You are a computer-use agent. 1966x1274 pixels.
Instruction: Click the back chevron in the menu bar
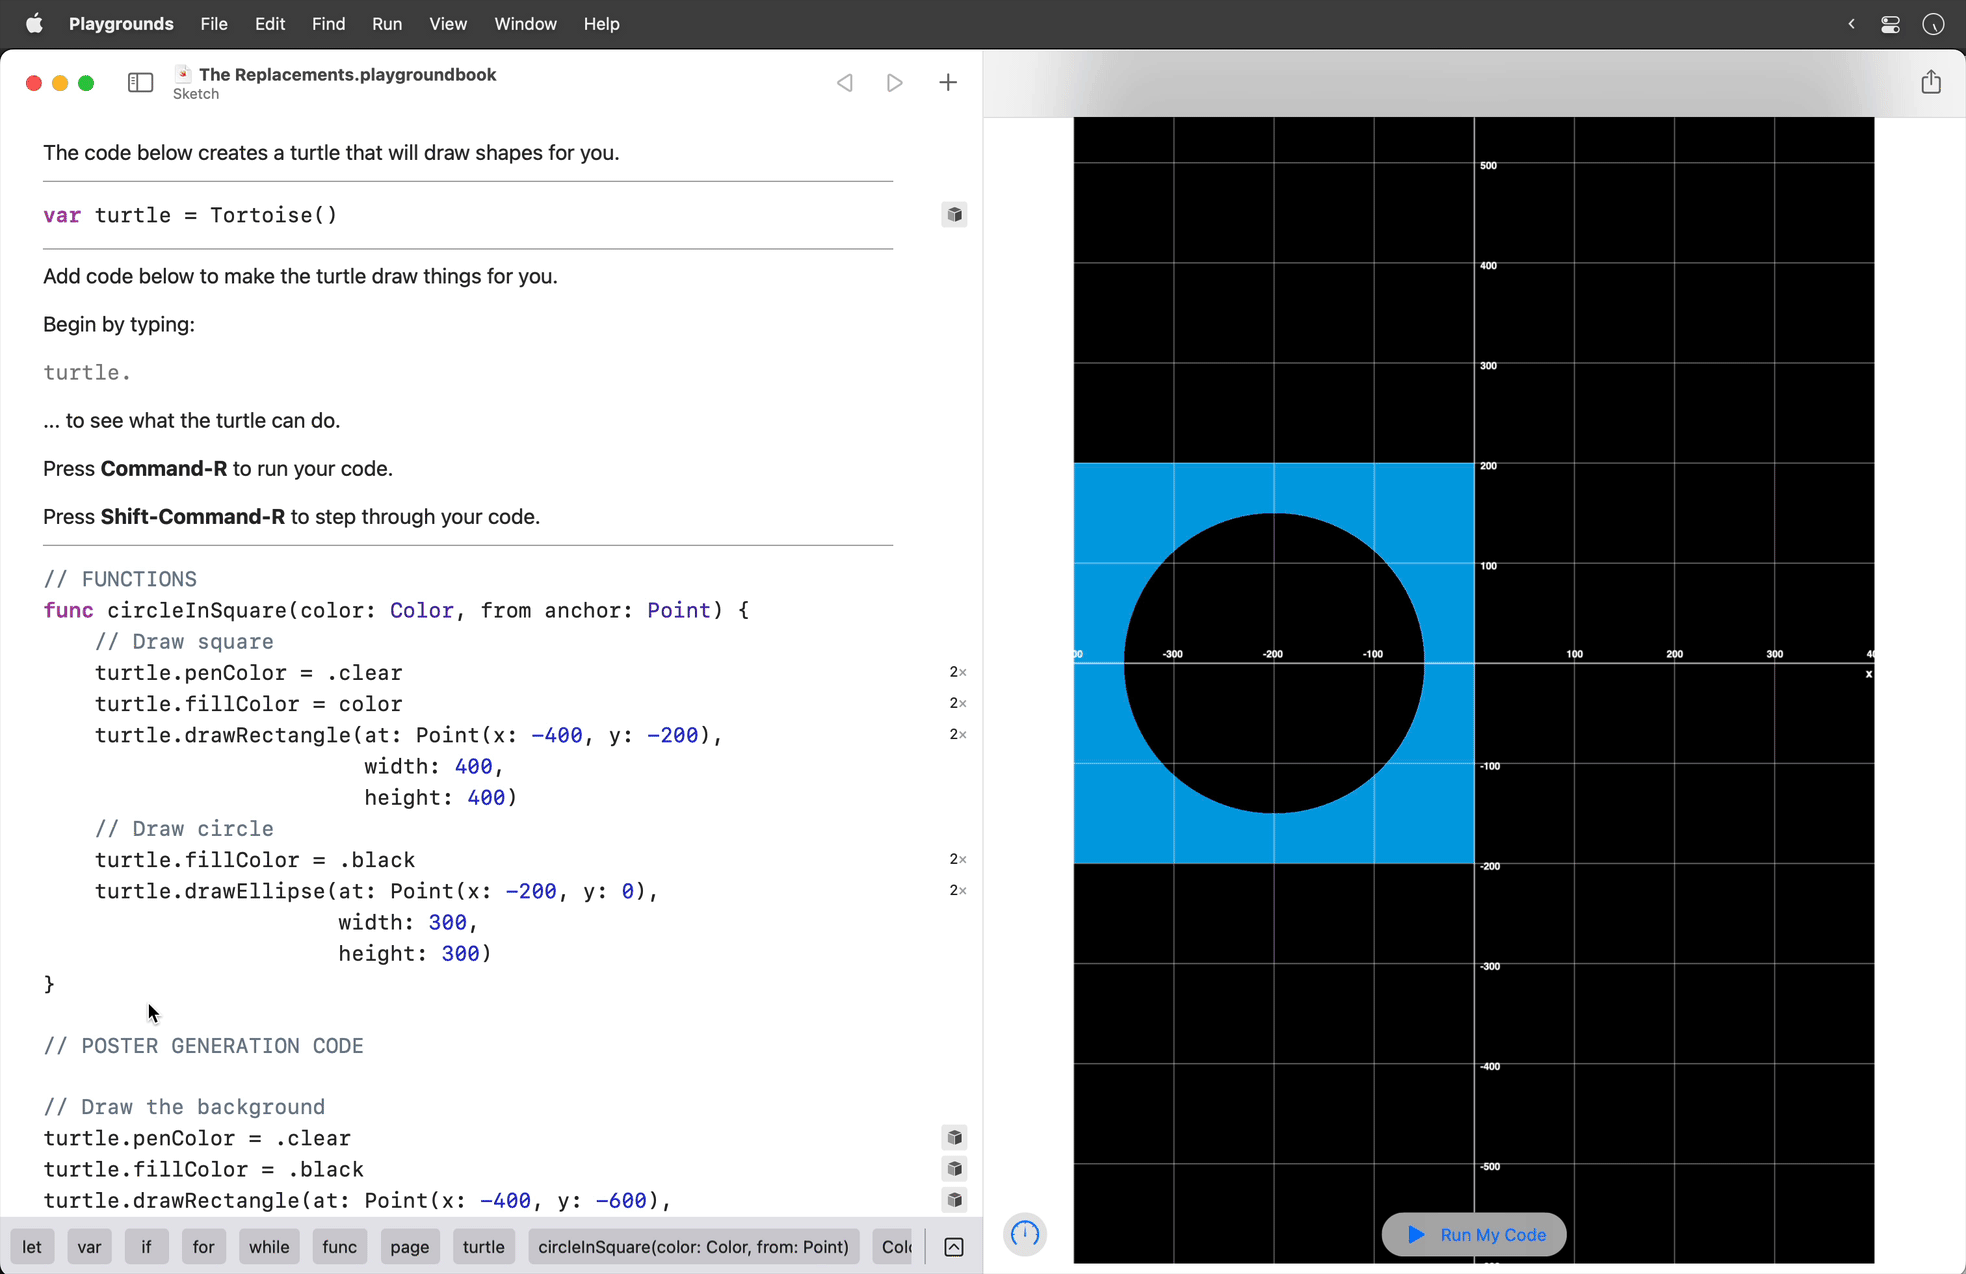coord(1851,23)
